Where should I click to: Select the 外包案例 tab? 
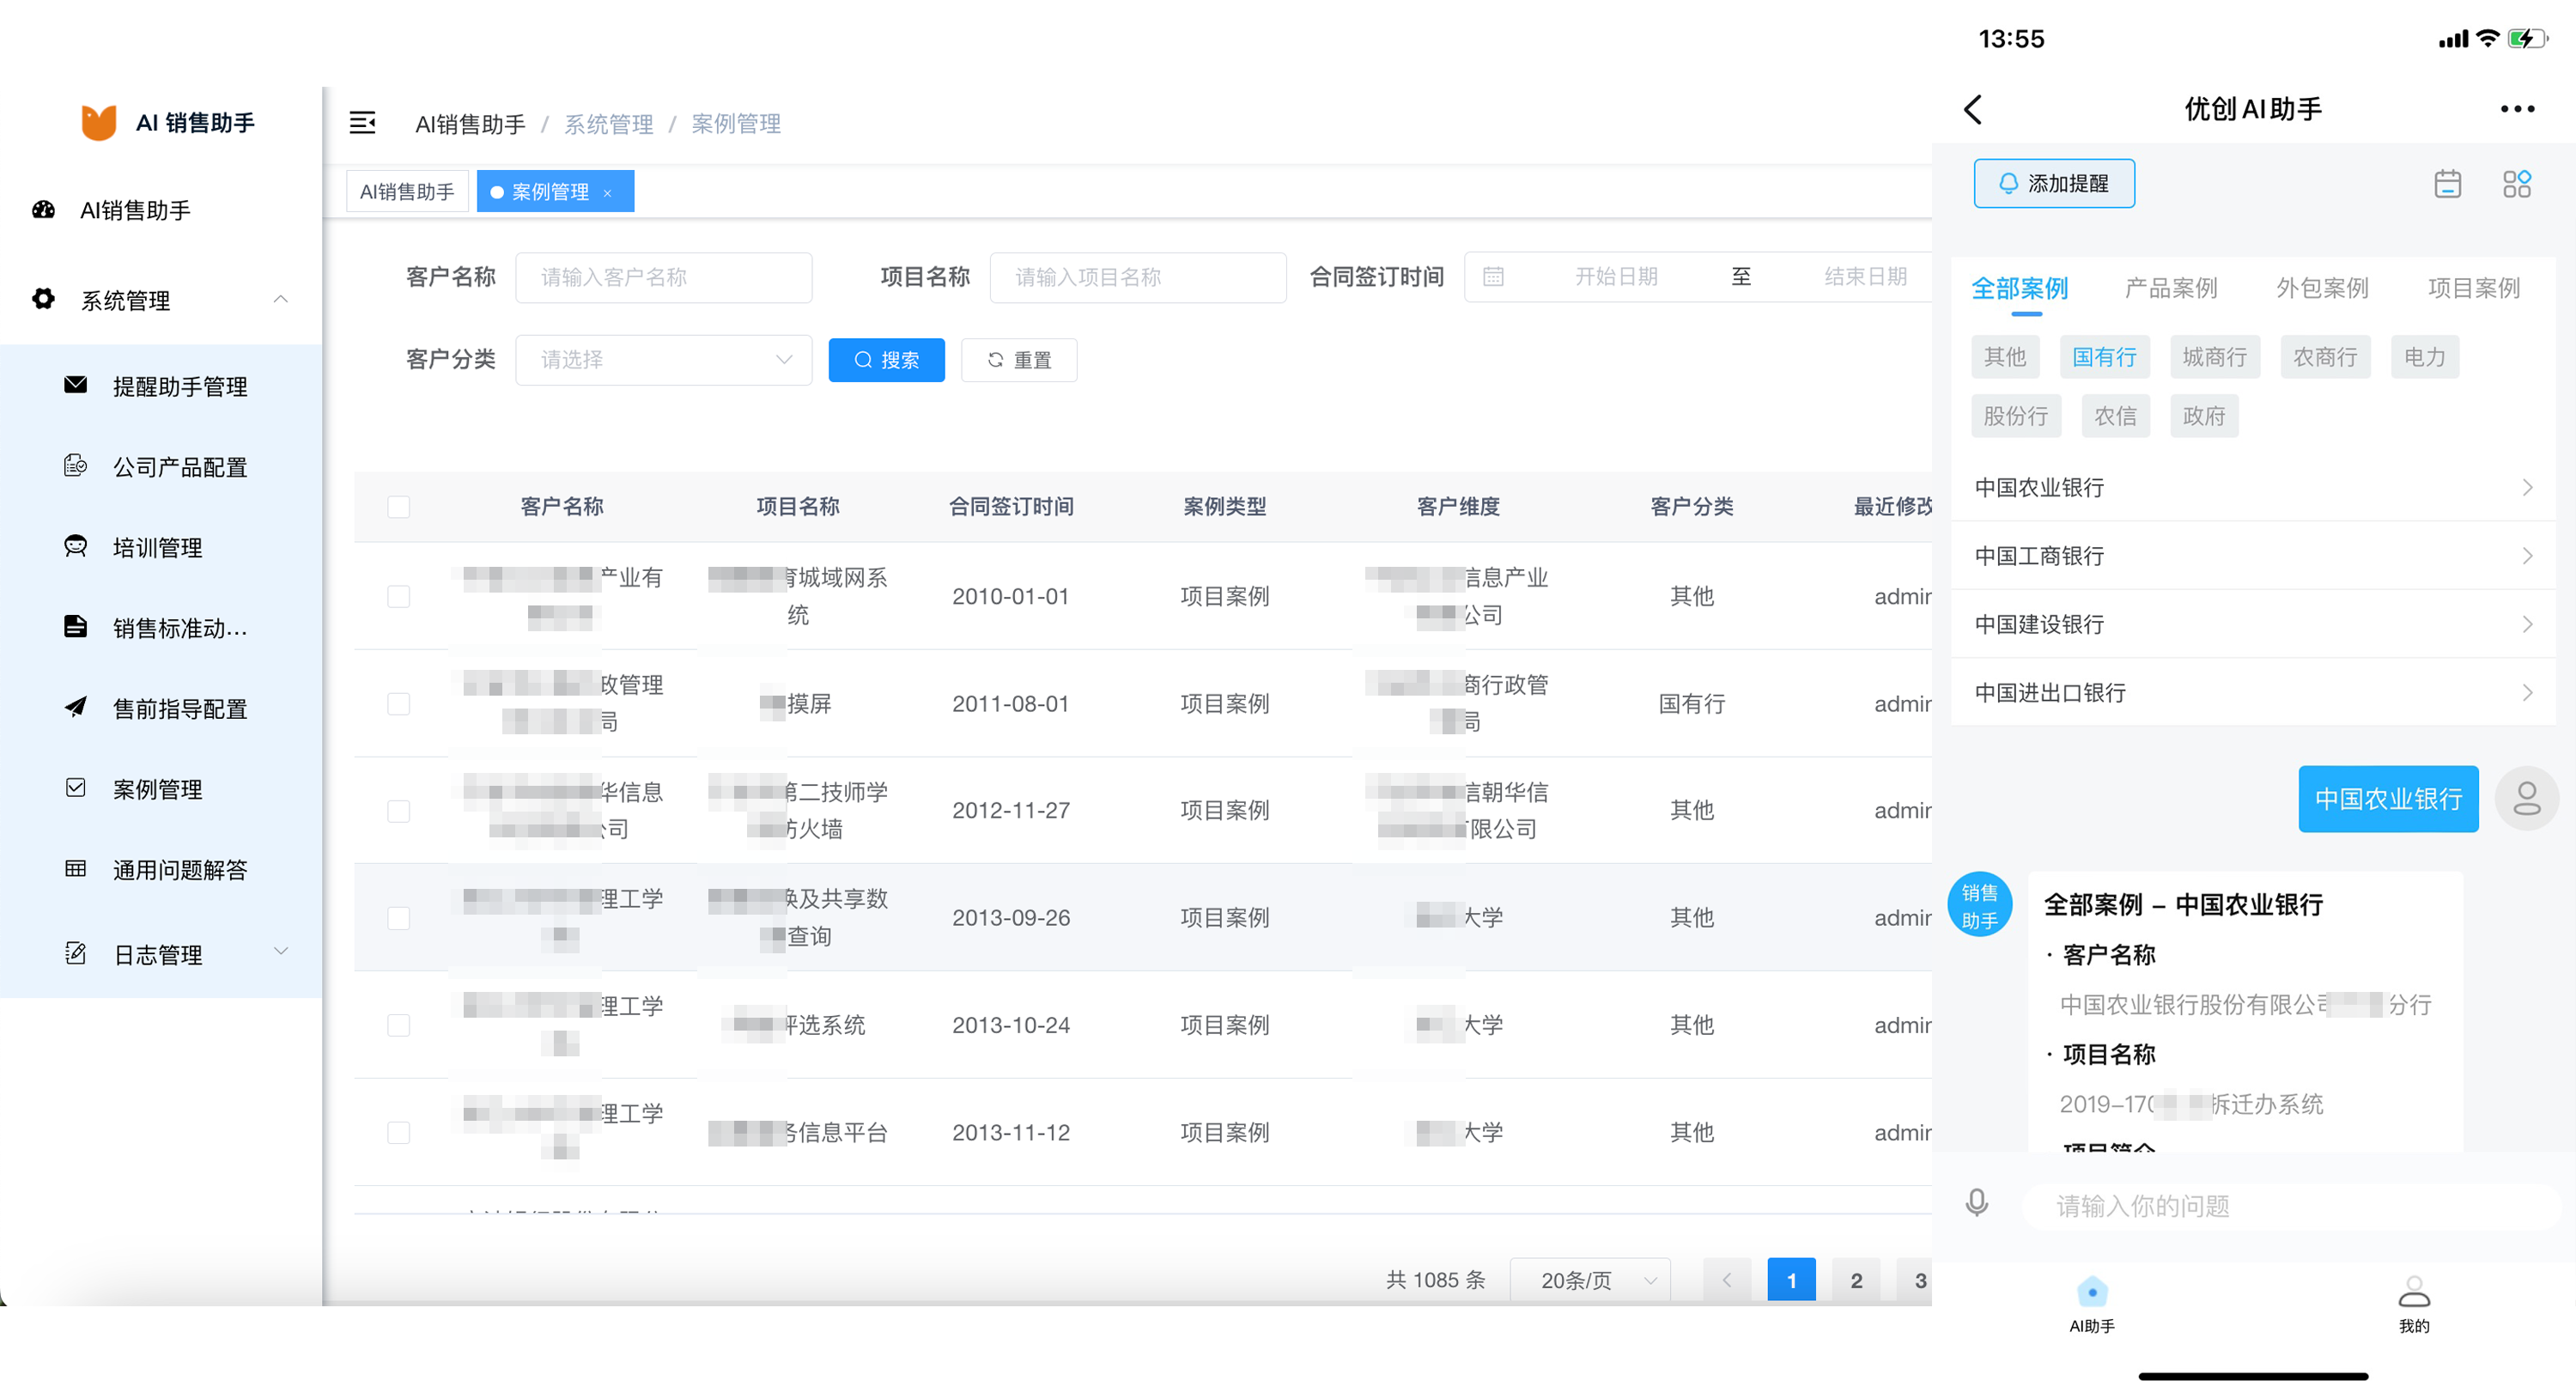(x=2322, y=289)
